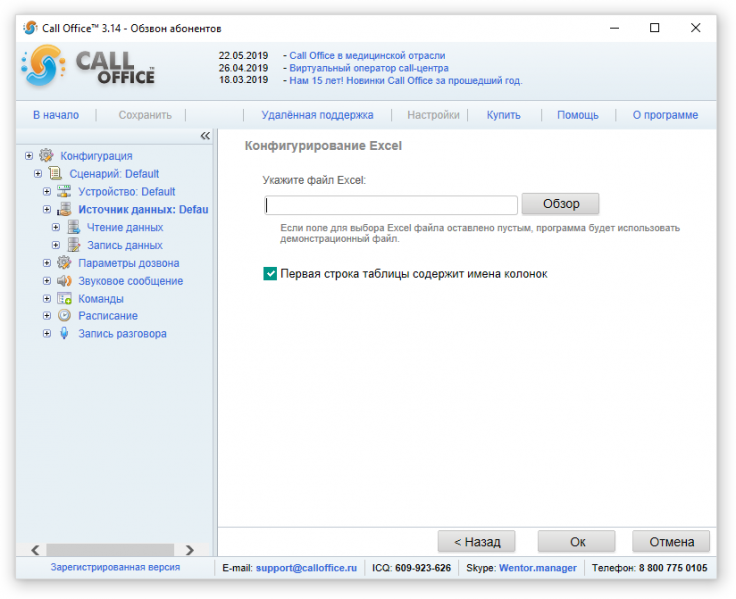Maximize the Call Office window
The width and height of the screenshot is (736, 599).
click(x=654, y=28)
